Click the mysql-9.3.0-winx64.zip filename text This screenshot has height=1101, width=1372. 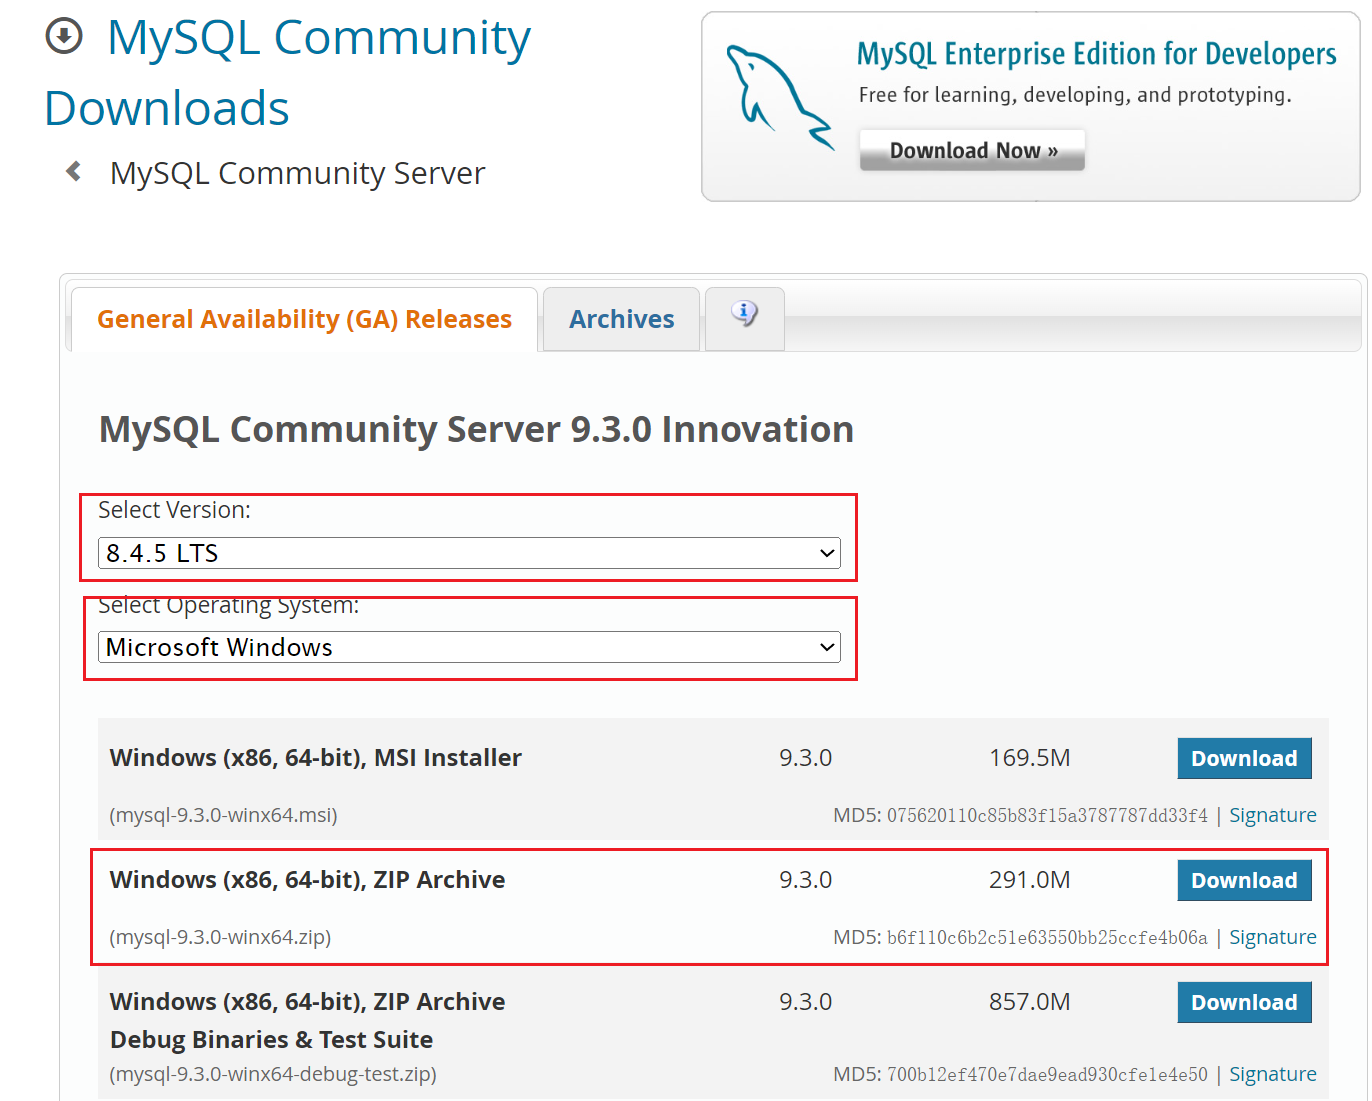pyautogui.click(x=220, y=937)
